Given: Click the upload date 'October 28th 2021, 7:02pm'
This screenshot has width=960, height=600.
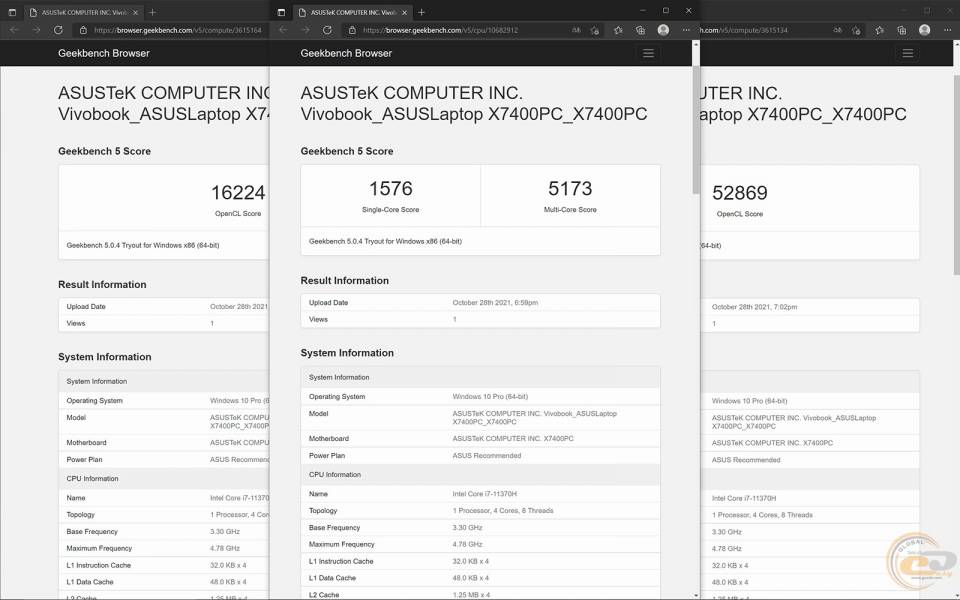Looking at the screenshot, I should coord(754,307).
